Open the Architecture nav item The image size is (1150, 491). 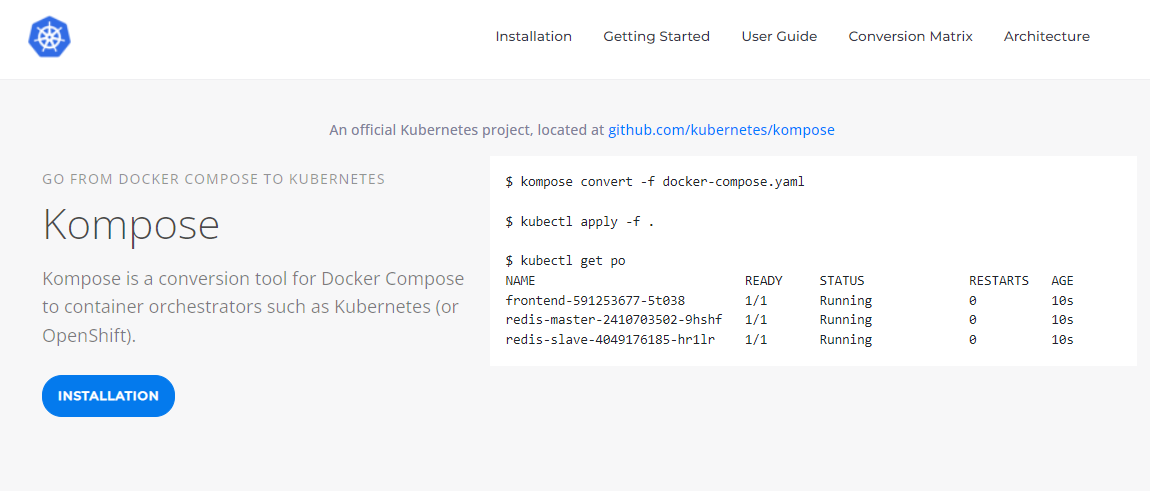[1046, 36]
